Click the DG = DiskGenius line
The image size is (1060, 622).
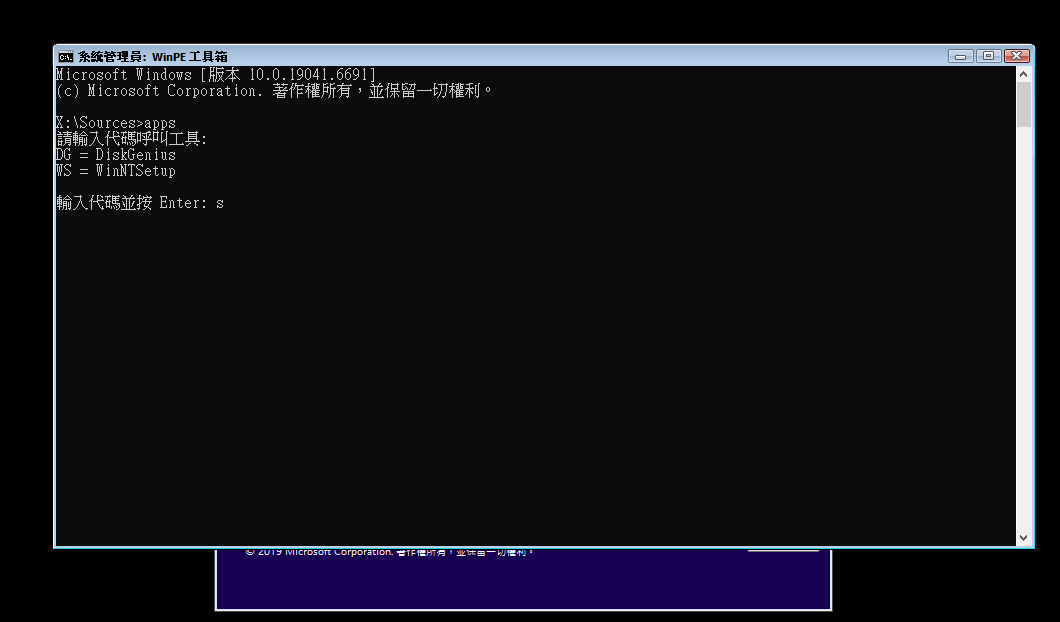pyautogui.click(x=116, y=155)
